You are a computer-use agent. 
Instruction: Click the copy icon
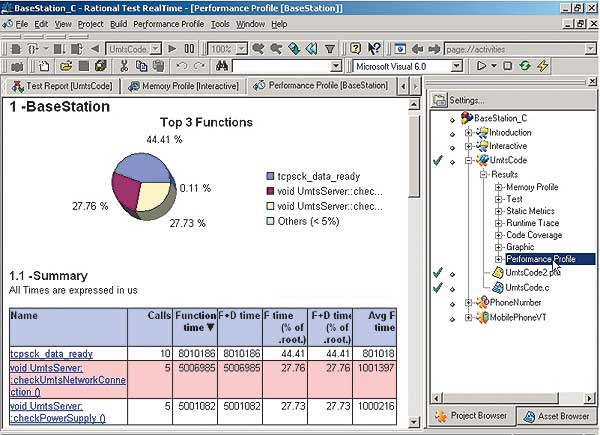coord(141,66)
